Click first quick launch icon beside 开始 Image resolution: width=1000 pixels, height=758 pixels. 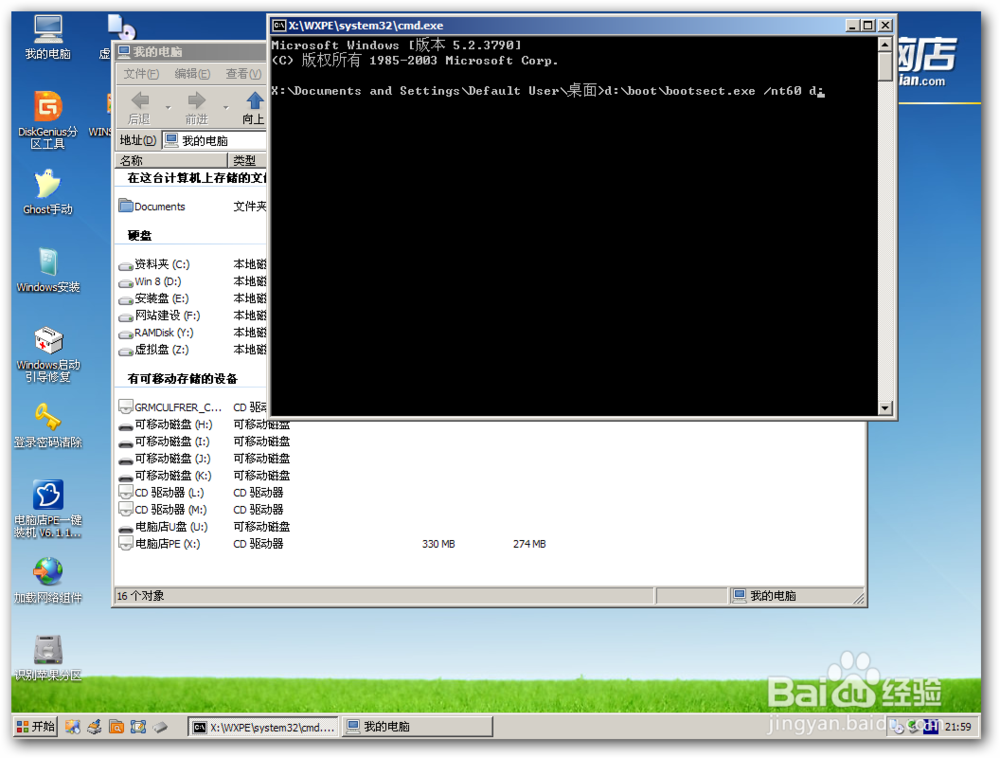click(73, 727)
